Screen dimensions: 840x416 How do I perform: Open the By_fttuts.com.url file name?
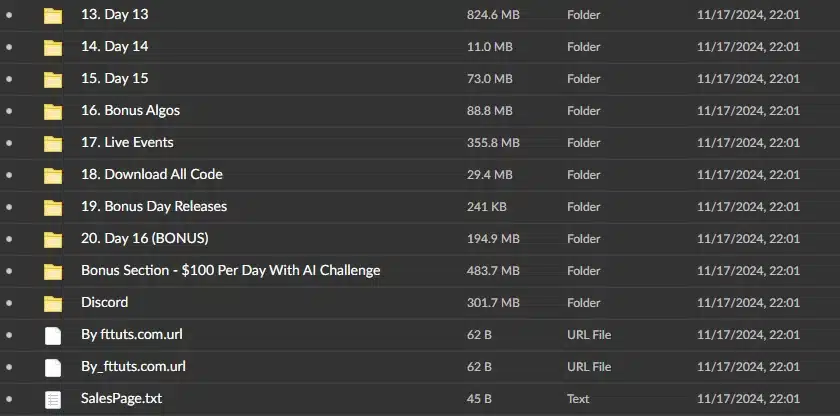[x=133, y=367]
